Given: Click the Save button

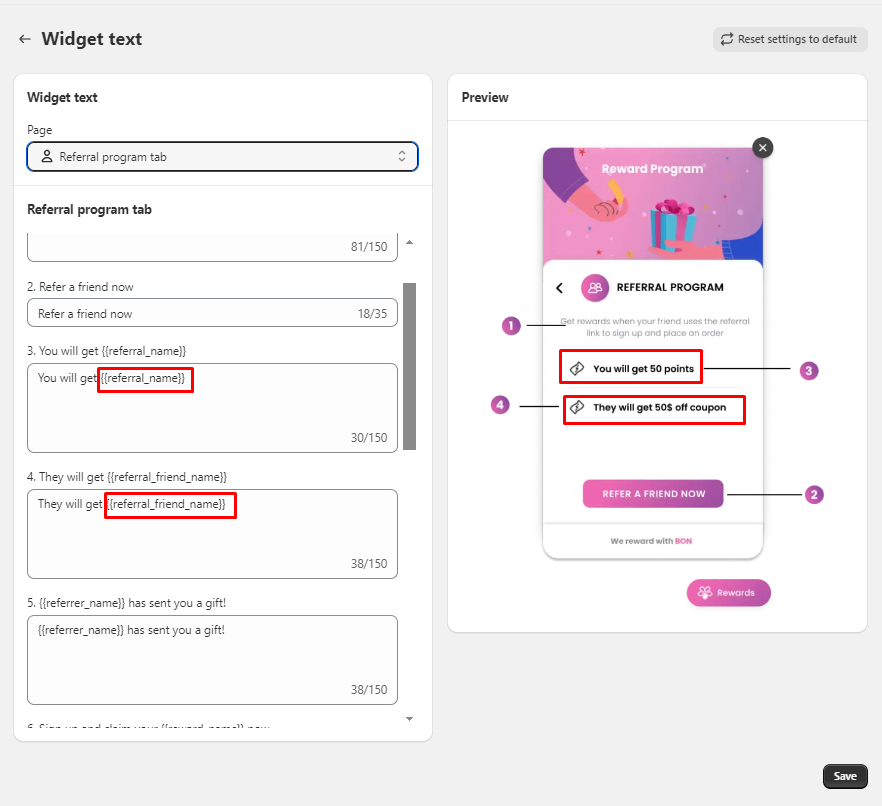Looking at the screenshot, I should [845, 776].
